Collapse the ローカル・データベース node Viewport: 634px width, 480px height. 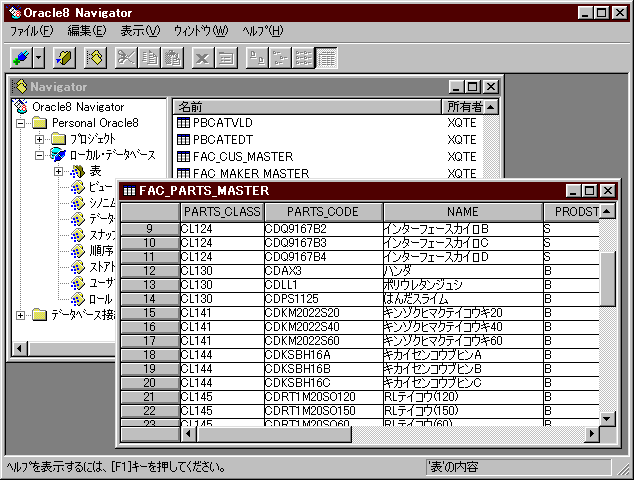coord(39,155)
